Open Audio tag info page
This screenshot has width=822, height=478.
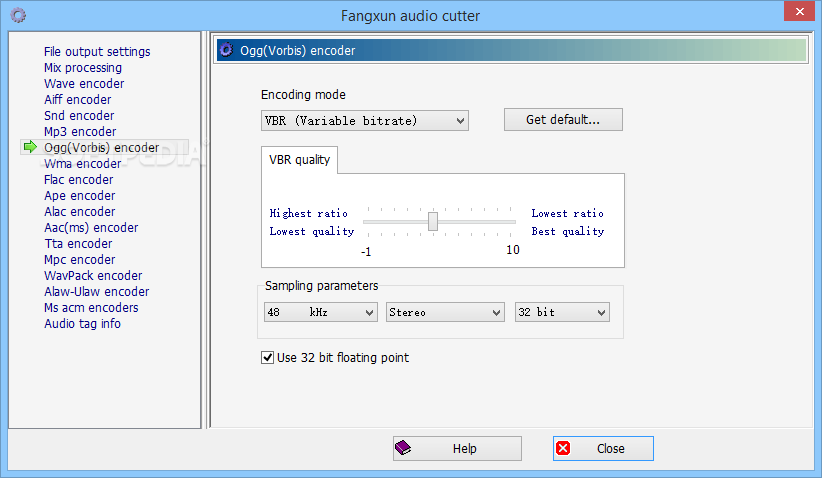82,323
